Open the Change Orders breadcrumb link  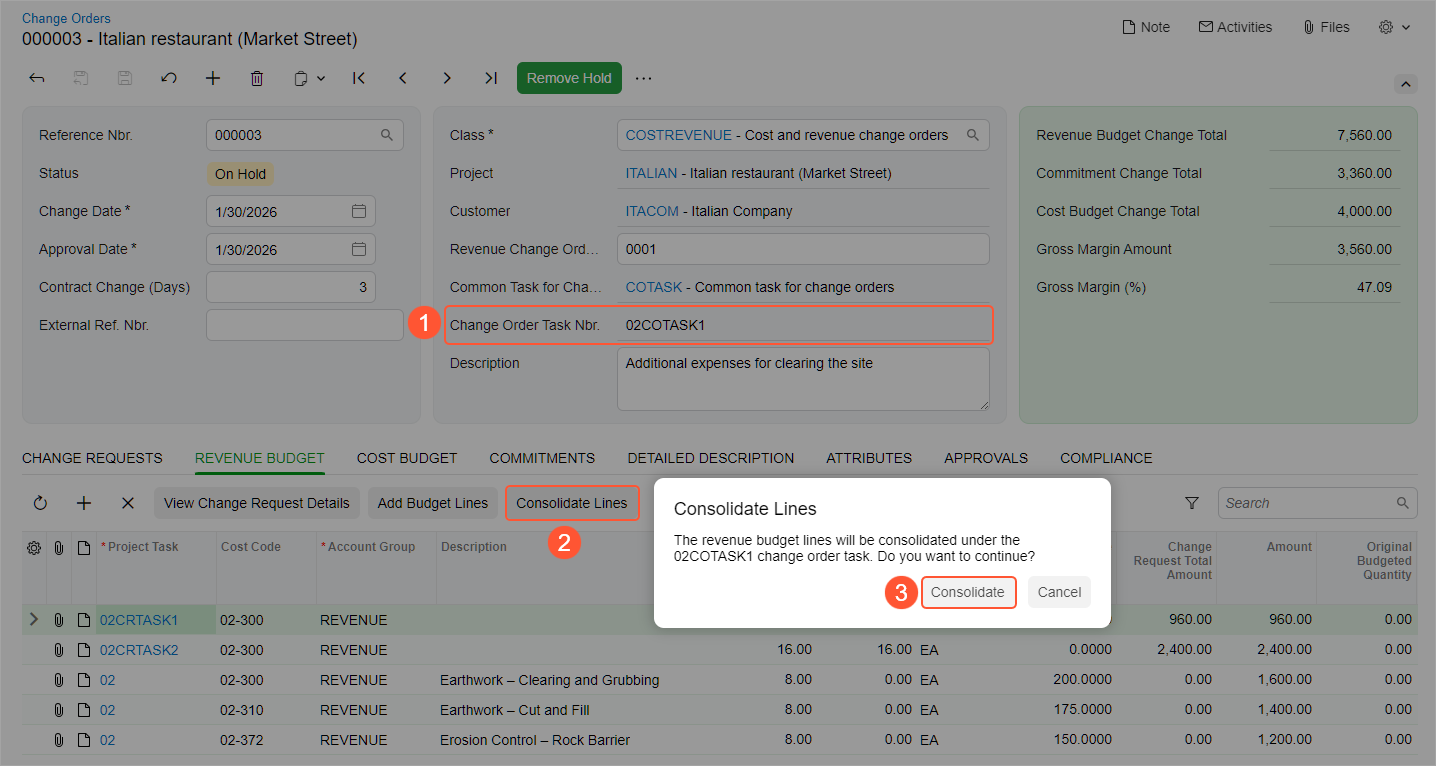pyautogui.click(x=66, y=18)
